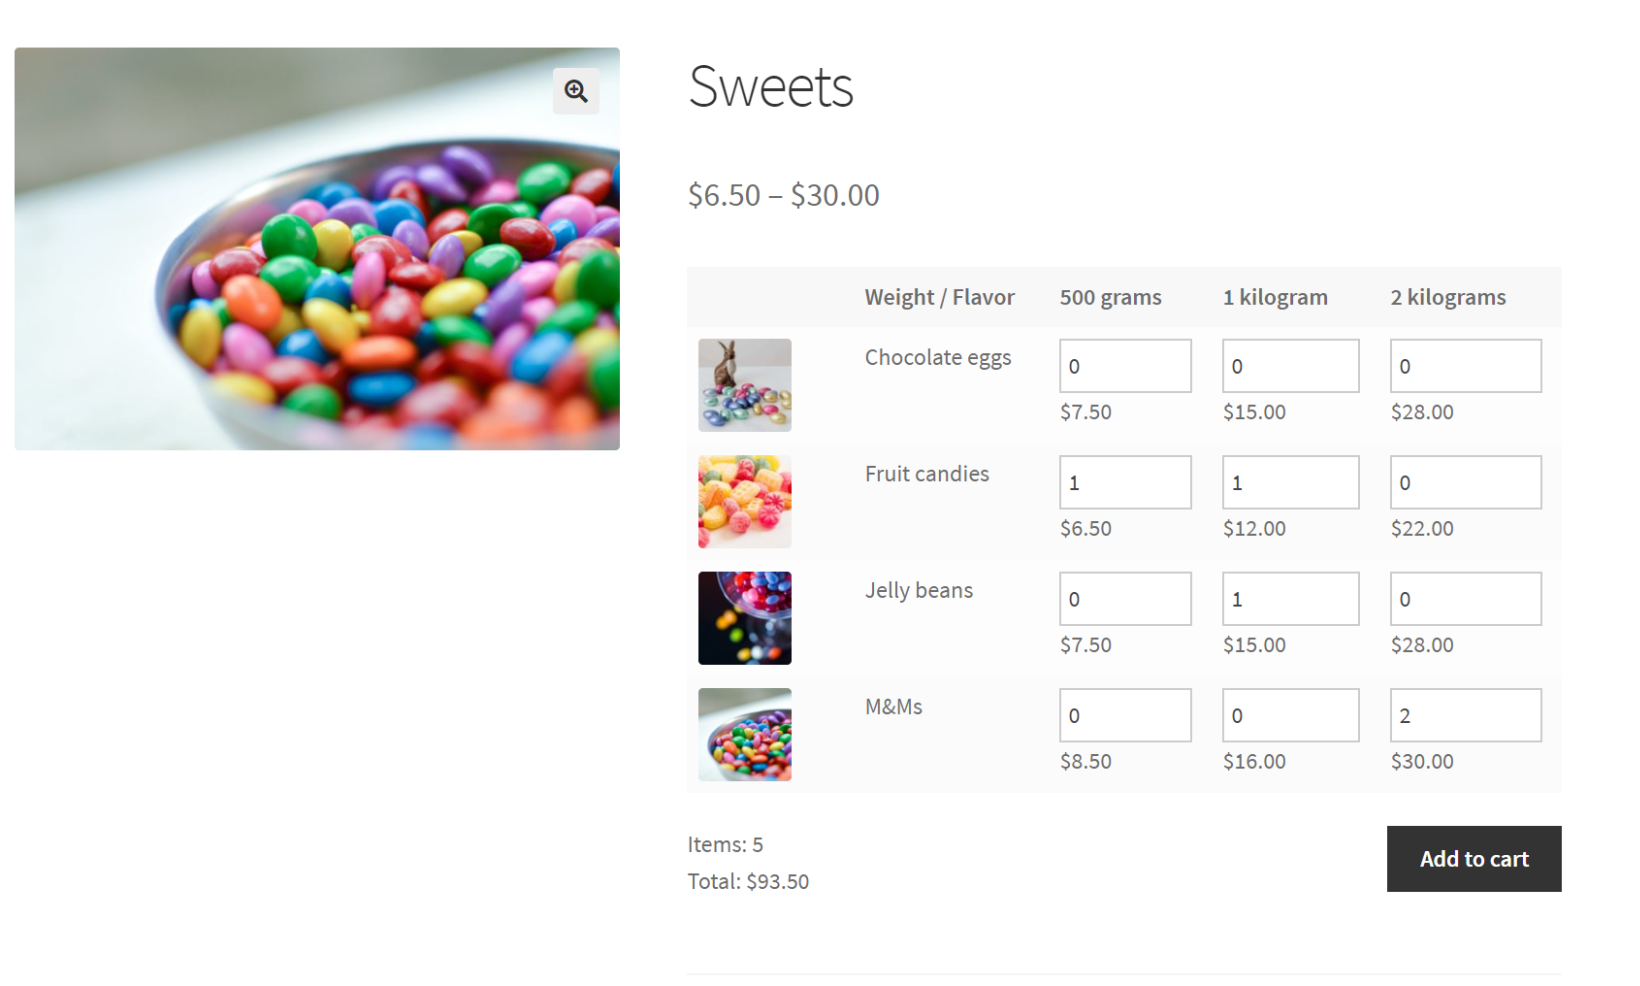Viewport: 1640px width, 986px height.
Task: Focus Chocolate eggs 500 grams quantity field
Action: (1125, 366)
